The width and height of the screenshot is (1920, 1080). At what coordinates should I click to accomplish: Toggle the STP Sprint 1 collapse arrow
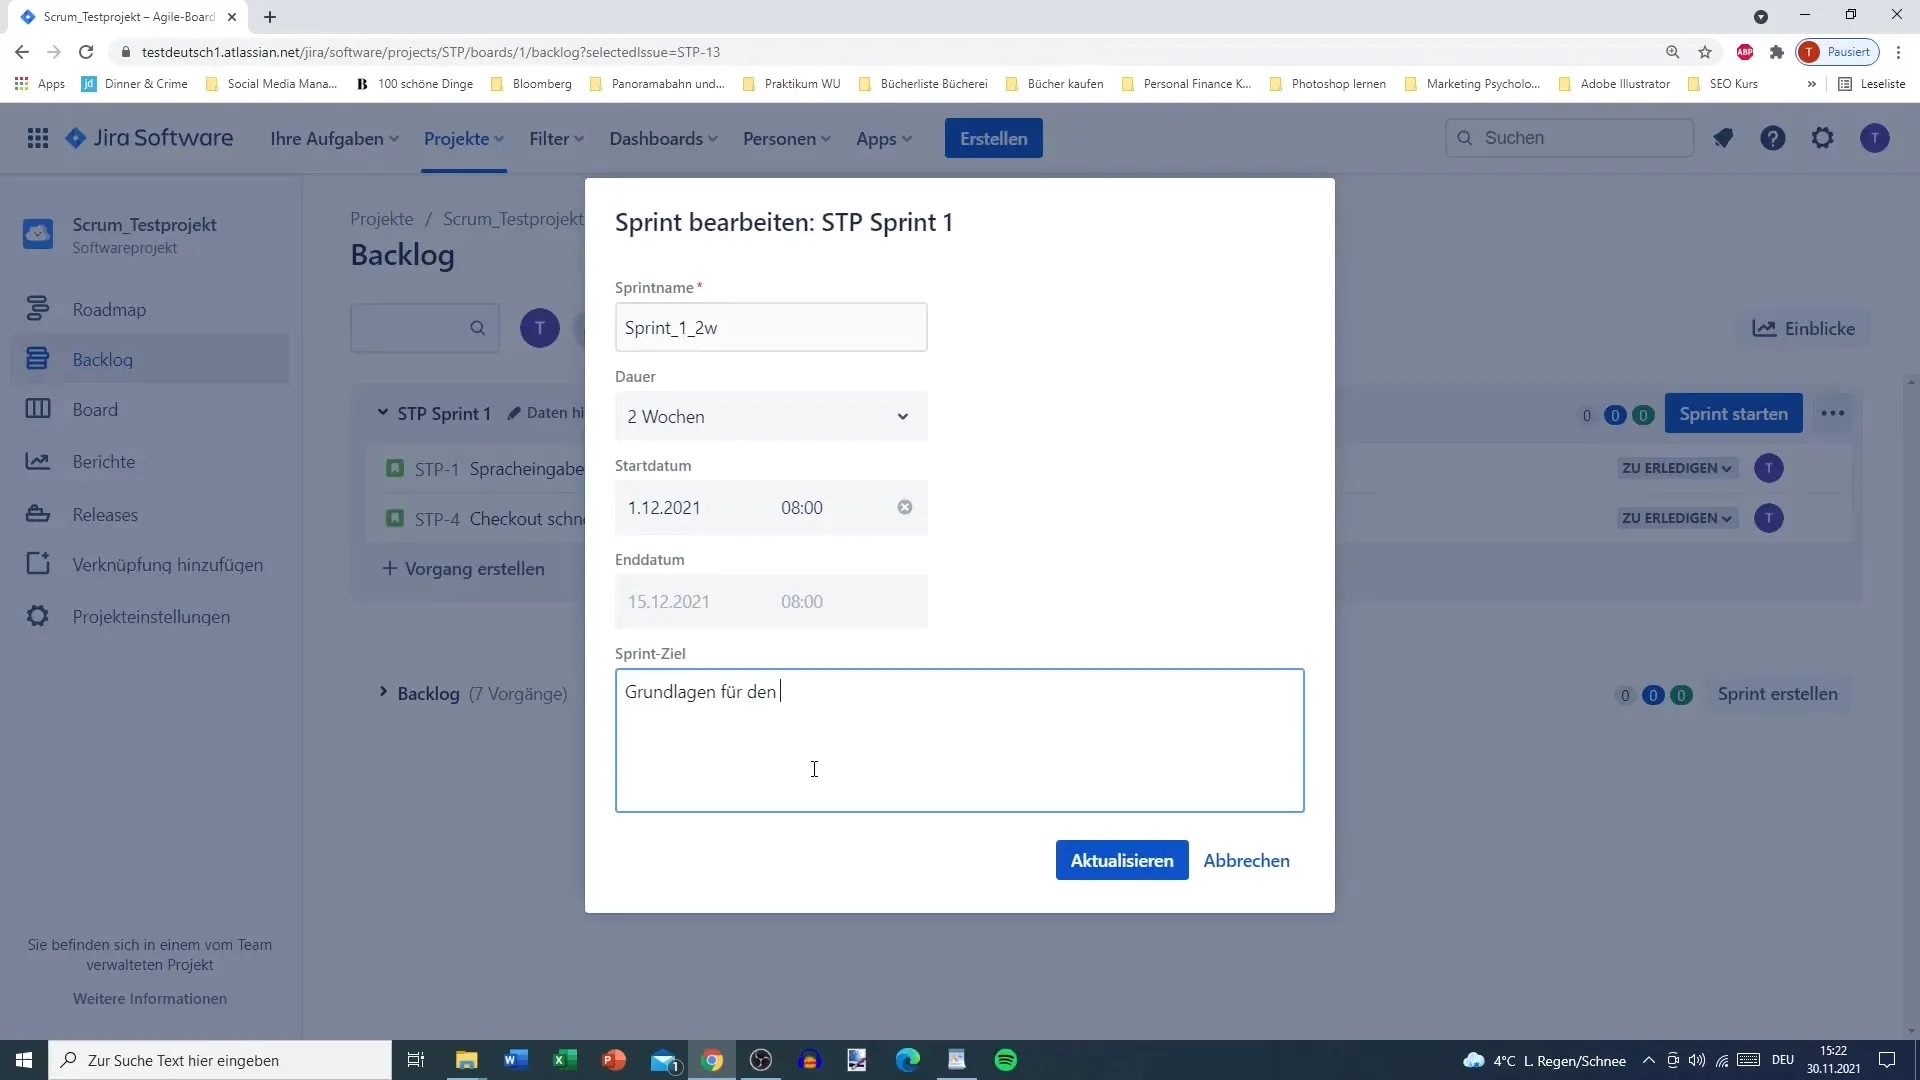(382, 413)
